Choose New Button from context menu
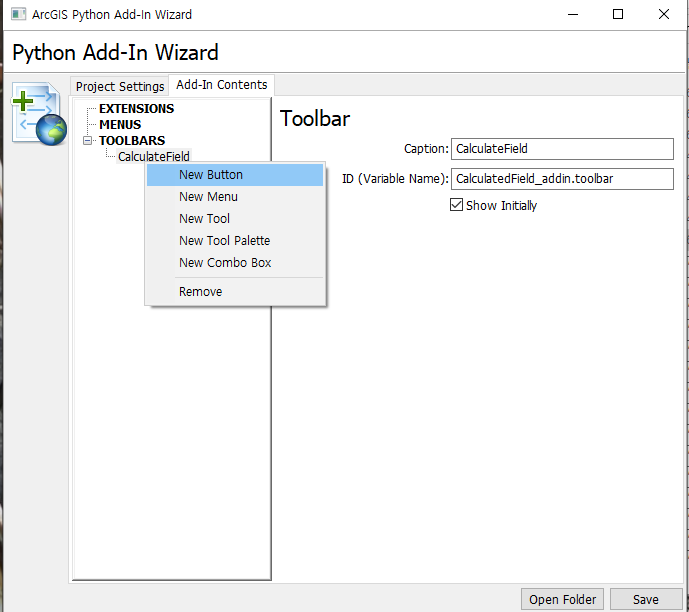This screenshot has width=689, height=612. (235, 175)
